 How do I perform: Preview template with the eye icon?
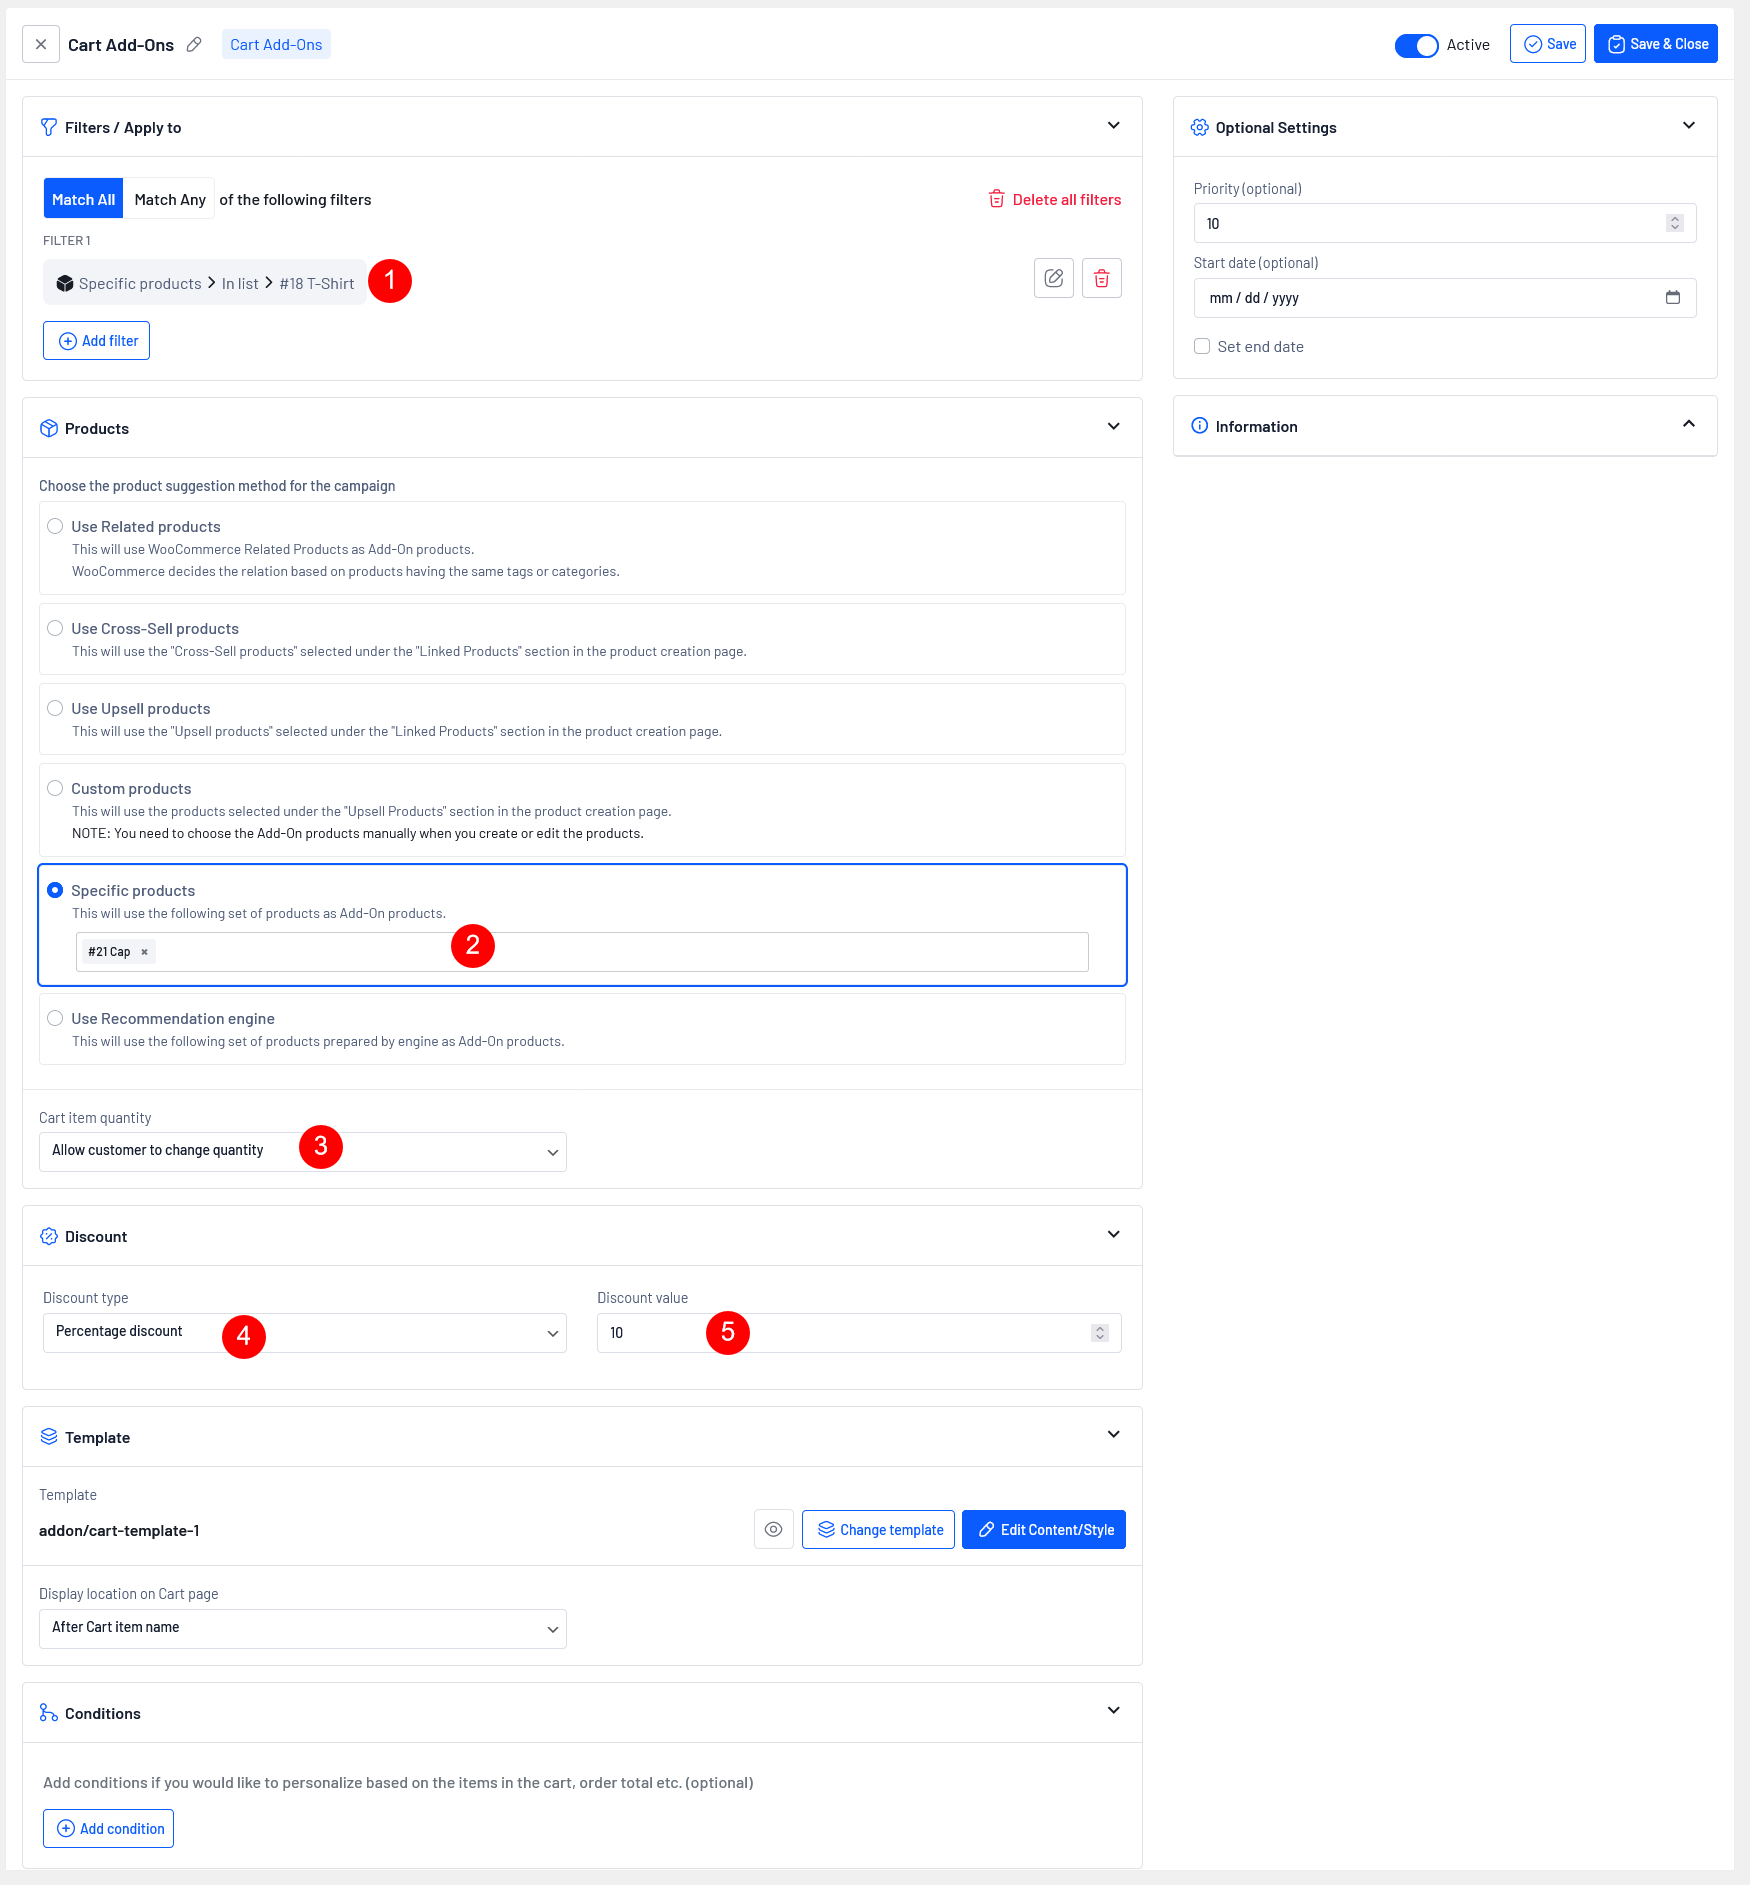pos(773,1529)
